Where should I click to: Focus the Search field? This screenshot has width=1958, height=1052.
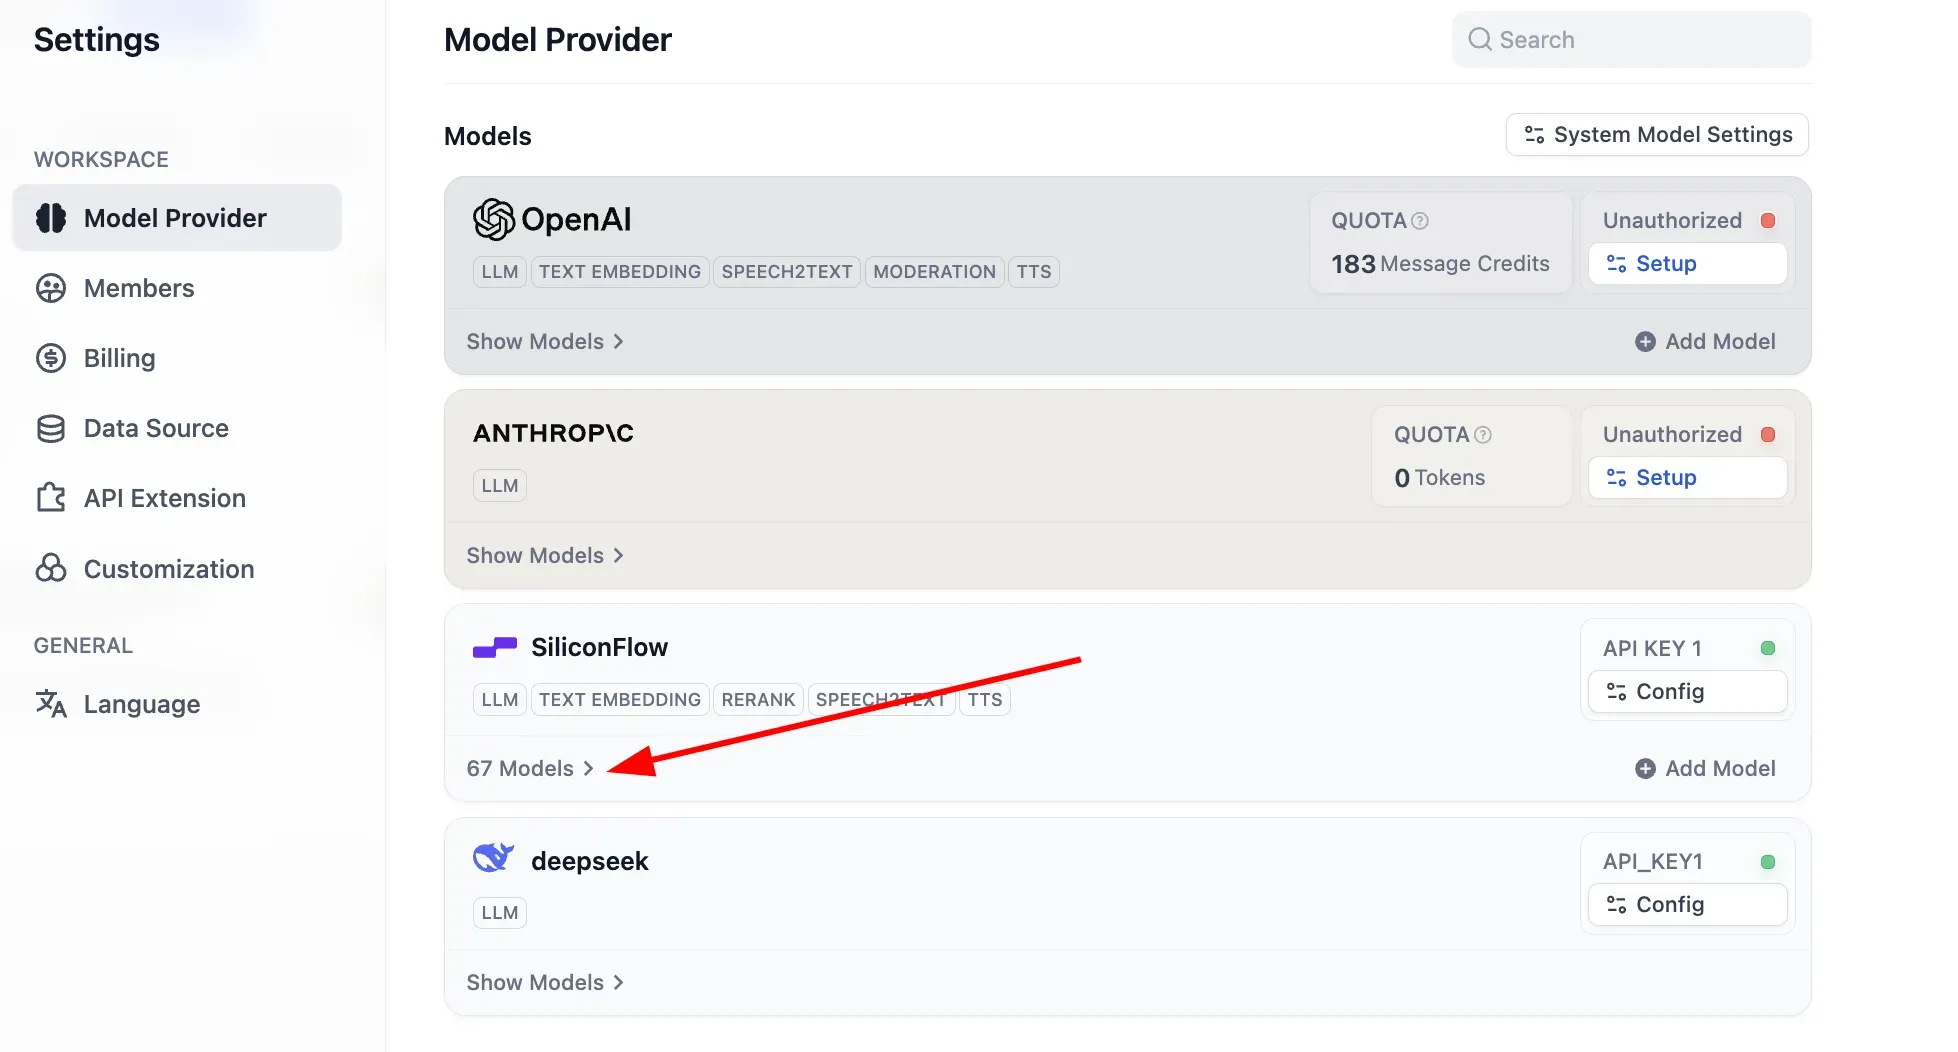pyautogui.click(x=1631, y=40)
